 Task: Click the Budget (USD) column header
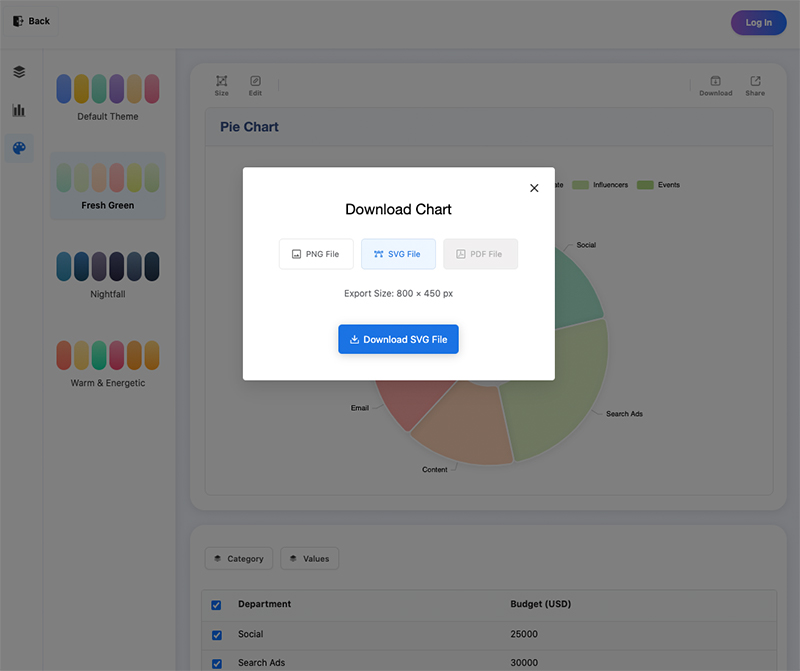point(540,604)
